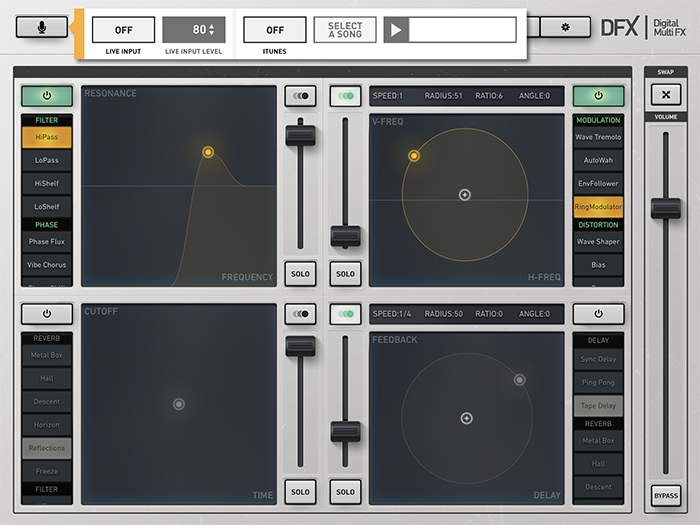Screen dimensions: 700x525
Task: Choose Bias distortion
Action: pyautogui.click(x=598, y=265)
